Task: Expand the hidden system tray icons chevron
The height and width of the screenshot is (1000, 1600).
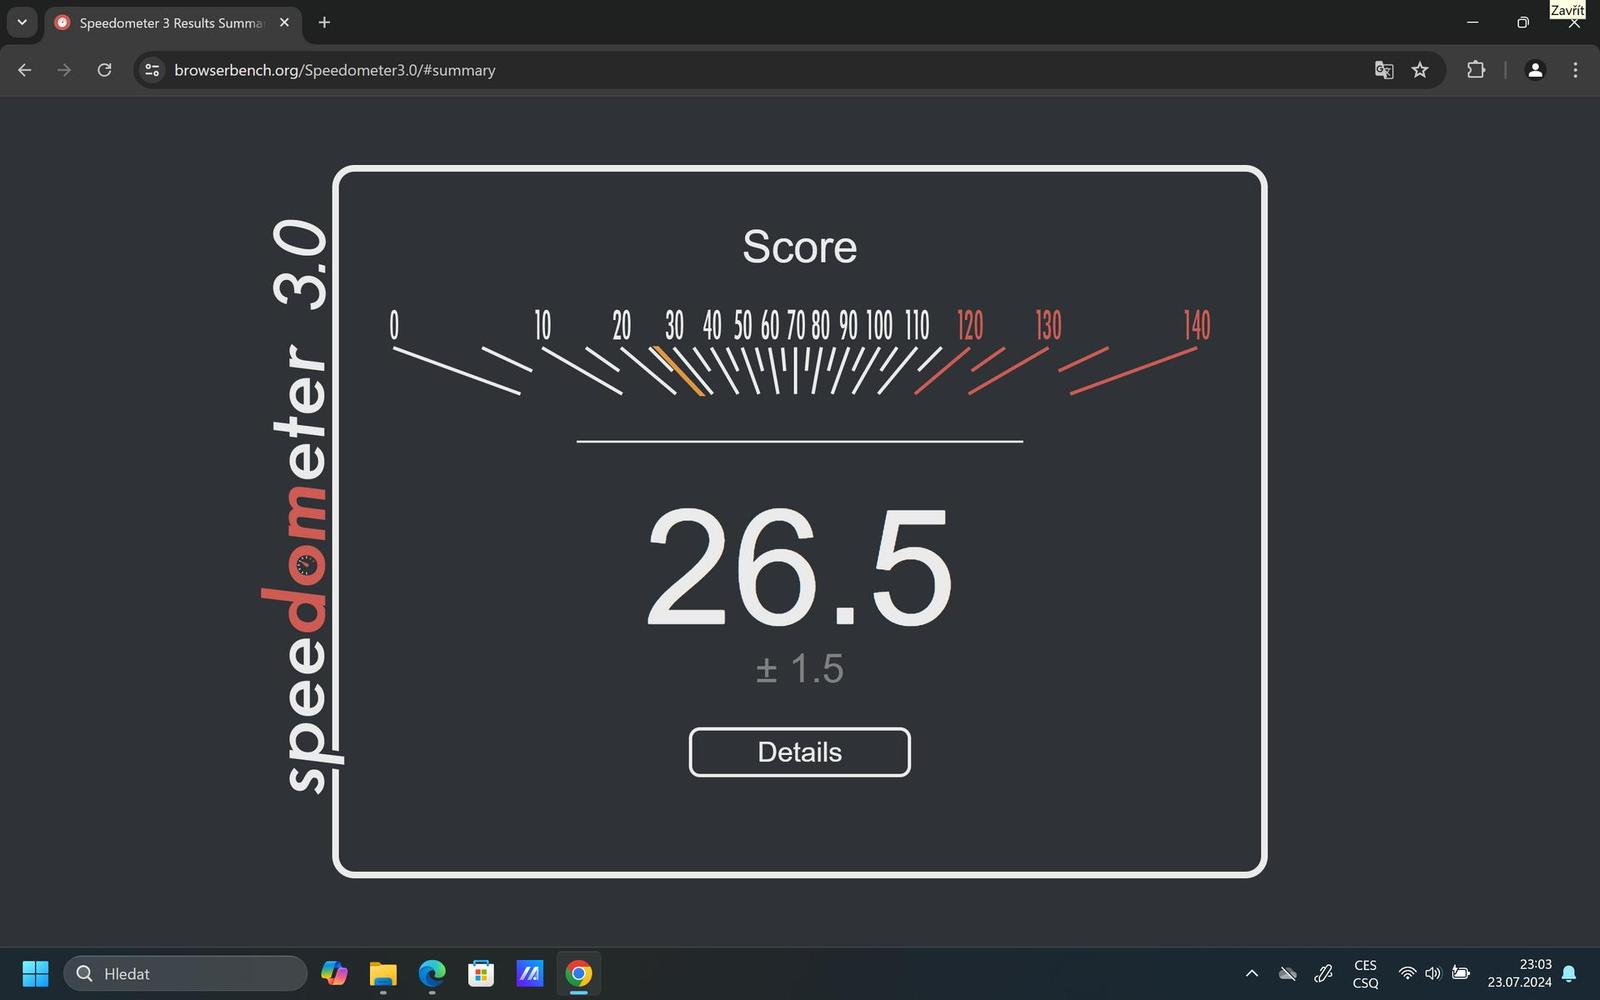Action: tap(1251, 973)
